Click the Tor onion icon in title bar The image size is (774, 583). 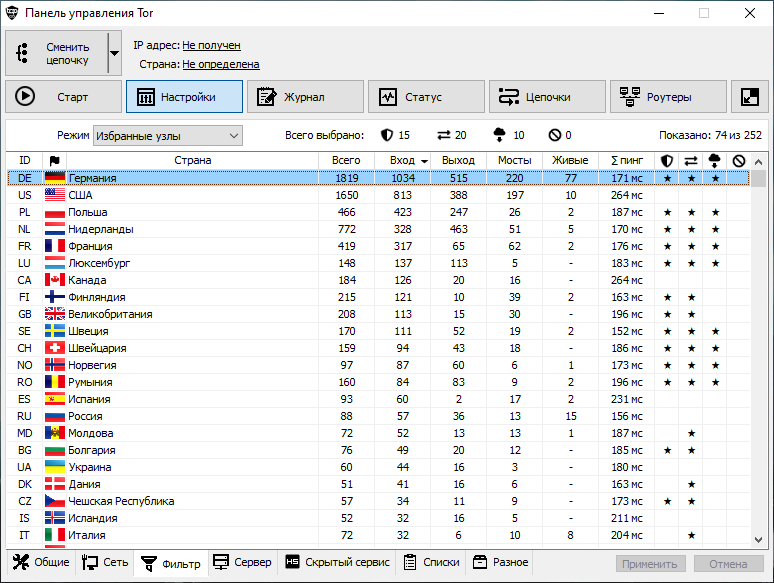12,13
